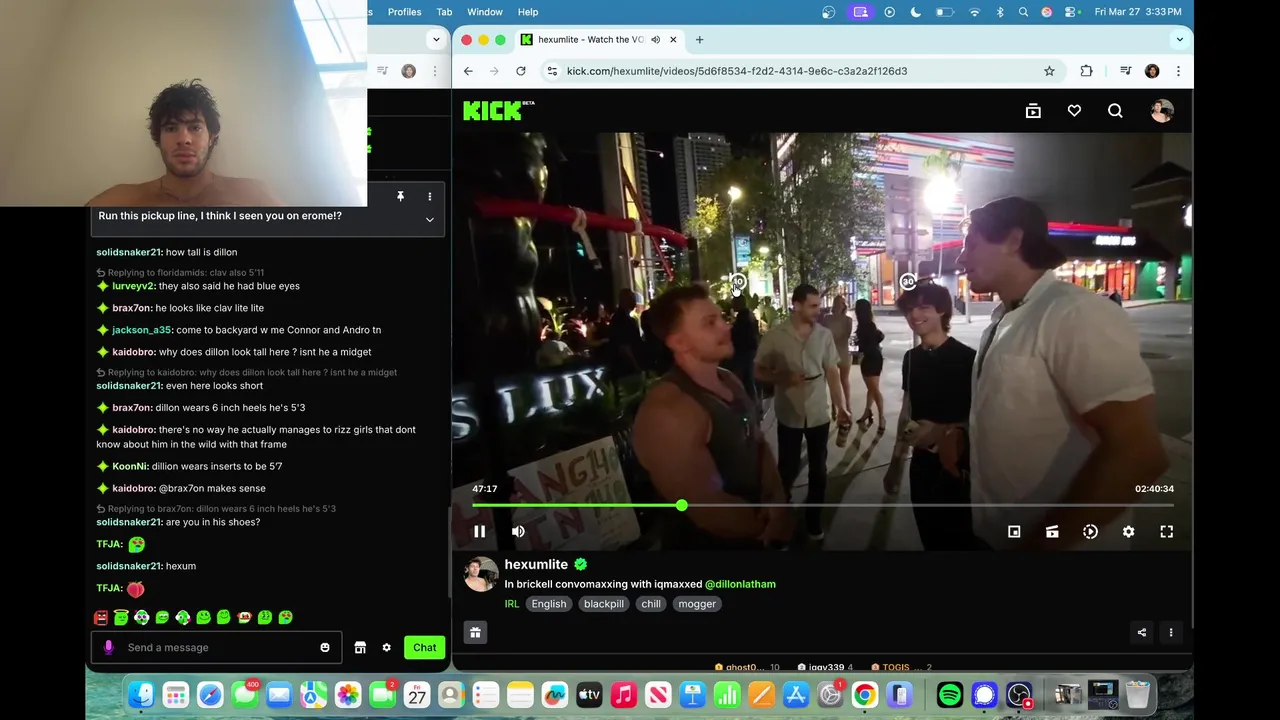Screen dimensions: 1280x720
Task: Open the stream more-options vertical dots
Action: (x=1171, y=632)
